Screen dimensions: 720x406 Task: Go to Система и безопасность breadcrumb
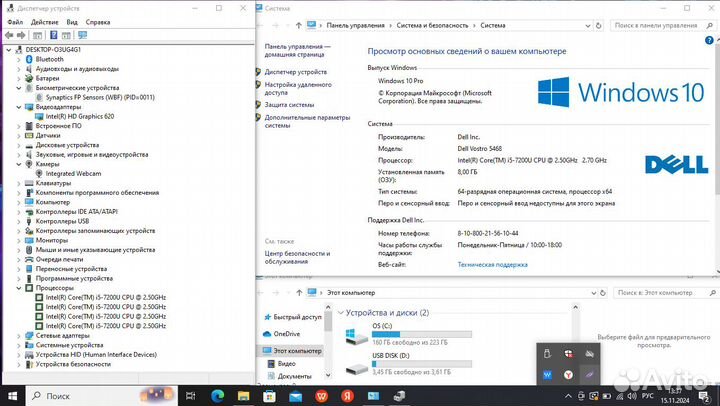tap(433, 26)
